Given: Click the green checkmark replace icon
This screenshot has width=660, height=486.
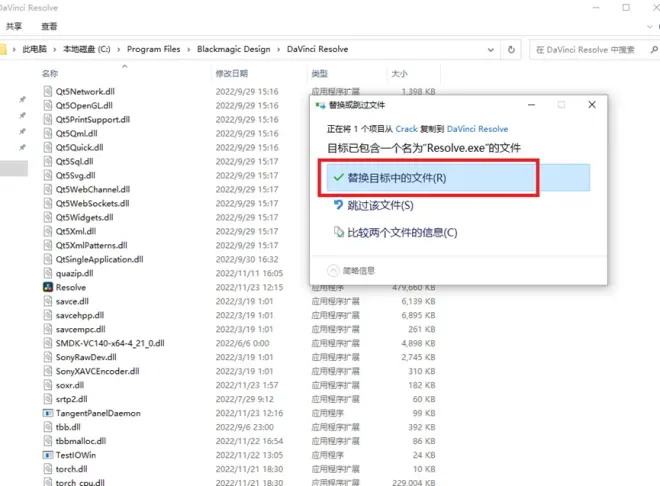Looking at the screenshot, I should pos(338,178).
